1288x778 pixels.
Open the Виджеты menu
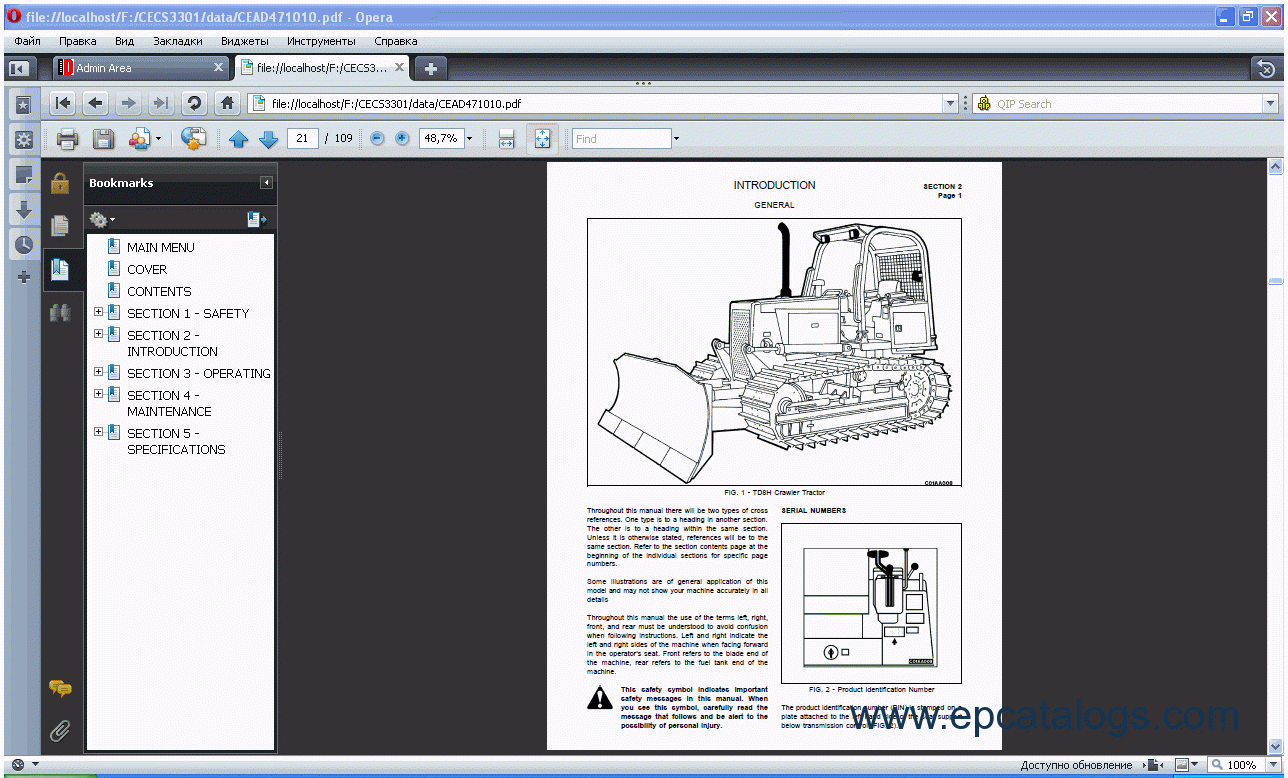point(245,41)
